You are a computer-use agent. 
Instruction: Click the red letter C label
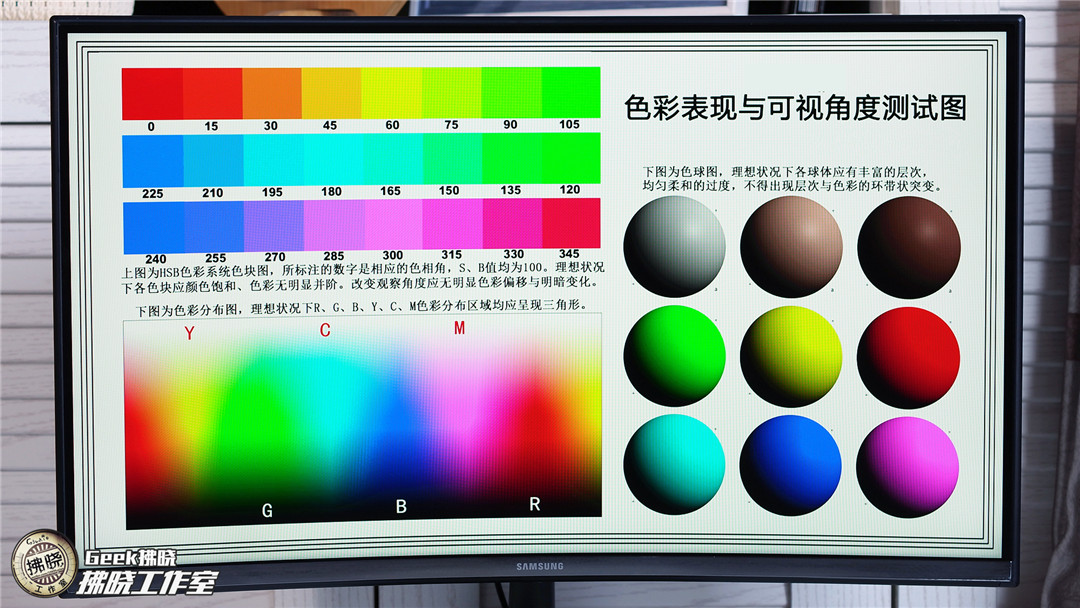325,331
